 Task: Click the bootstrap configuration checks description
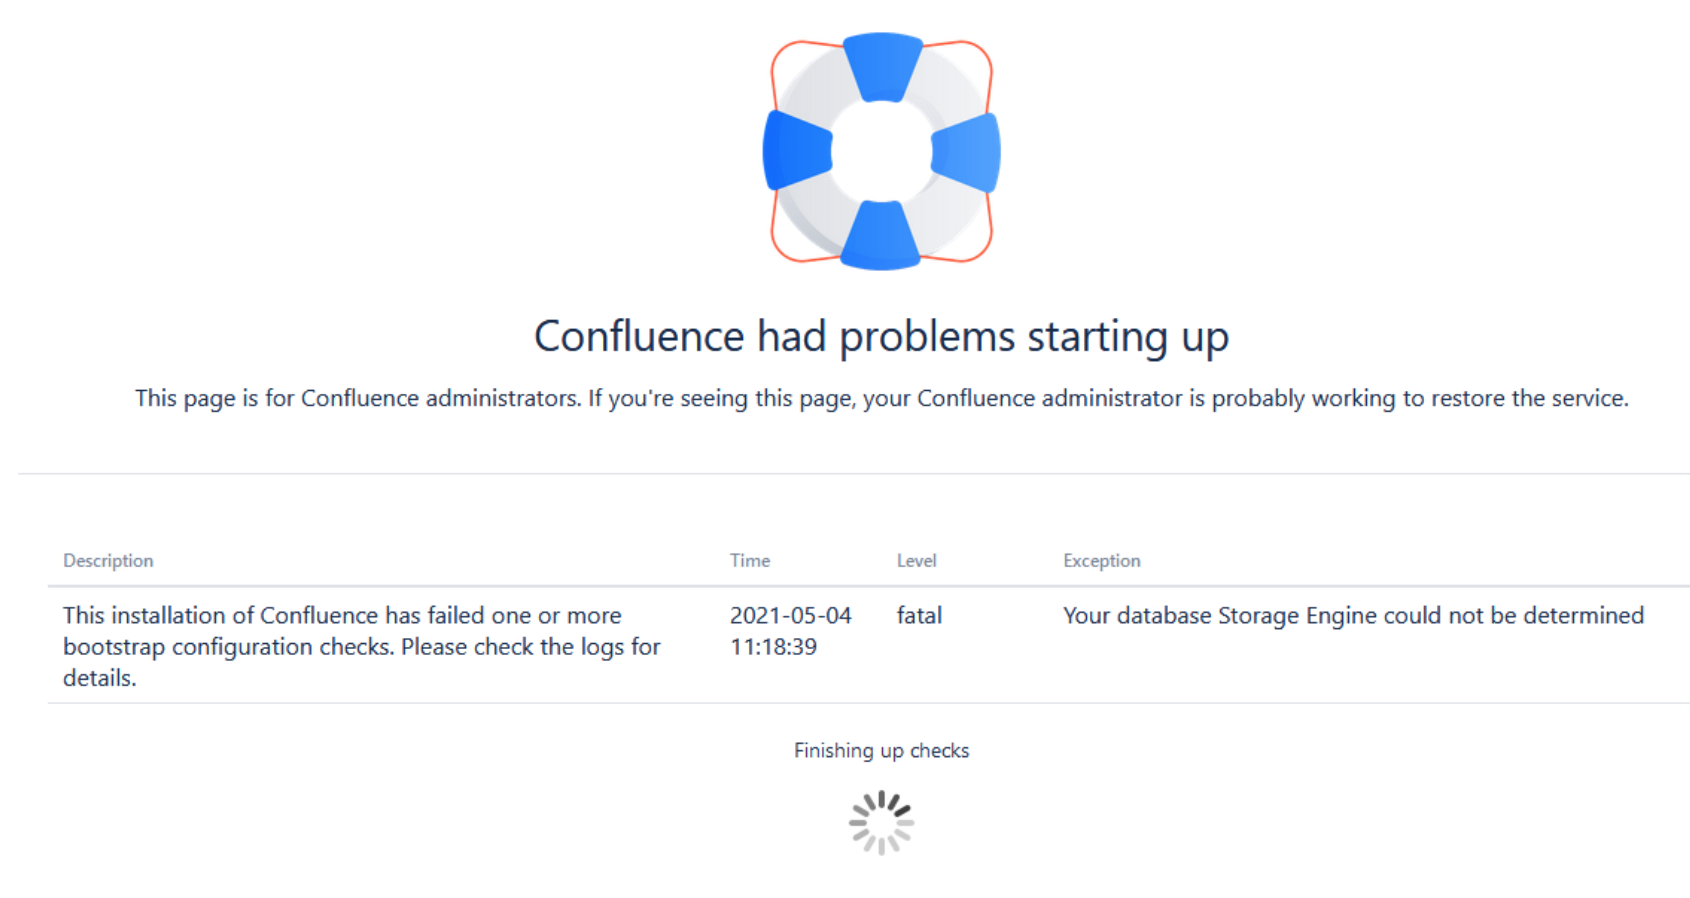click(362, 646)
